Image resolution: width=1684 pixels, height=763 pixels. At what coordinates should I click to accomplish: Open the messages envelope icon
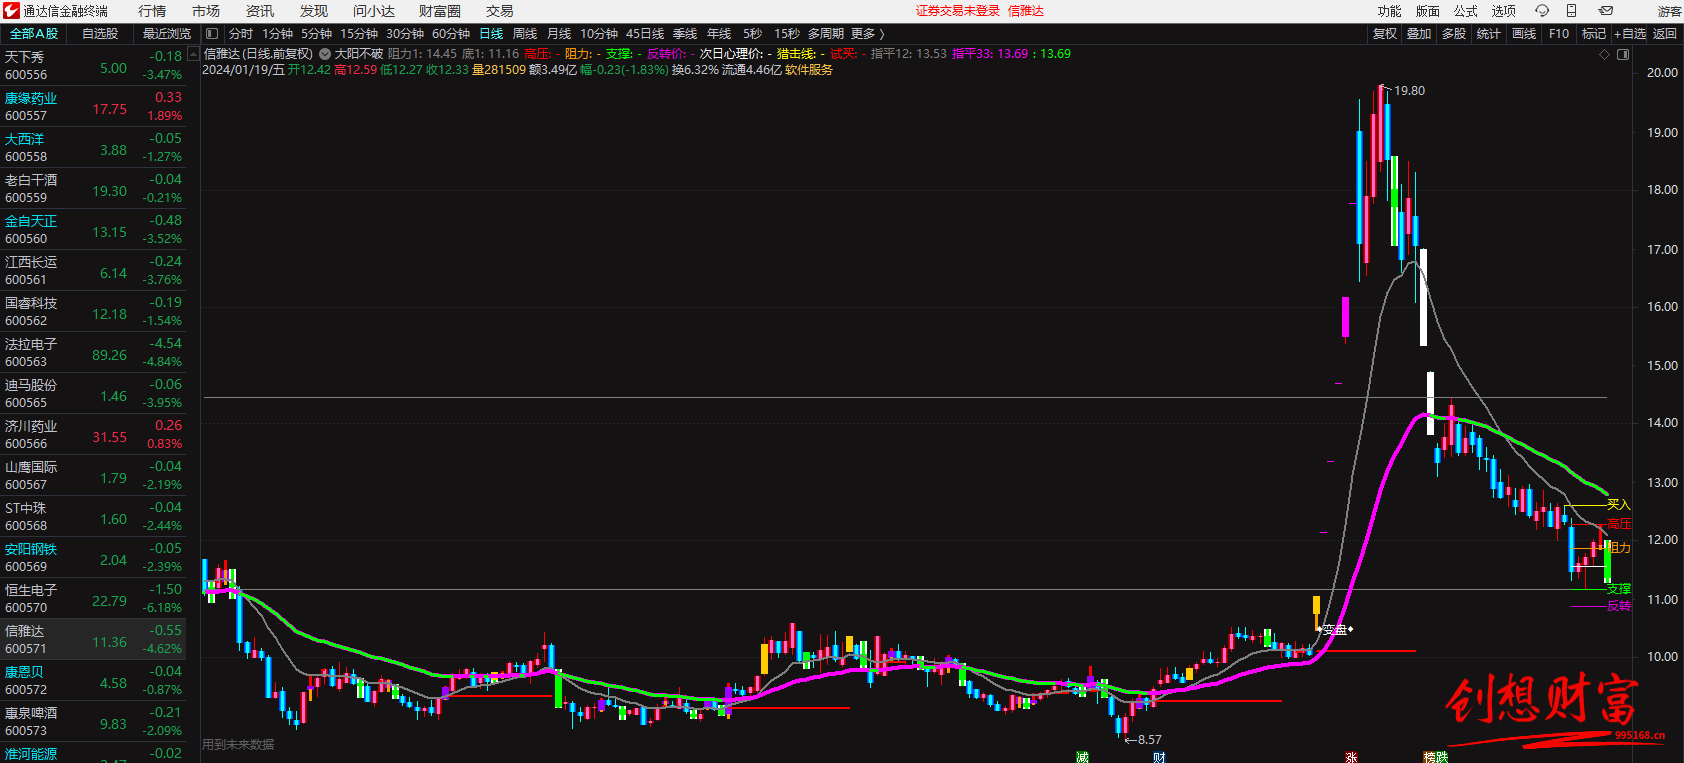(1605, 11)
